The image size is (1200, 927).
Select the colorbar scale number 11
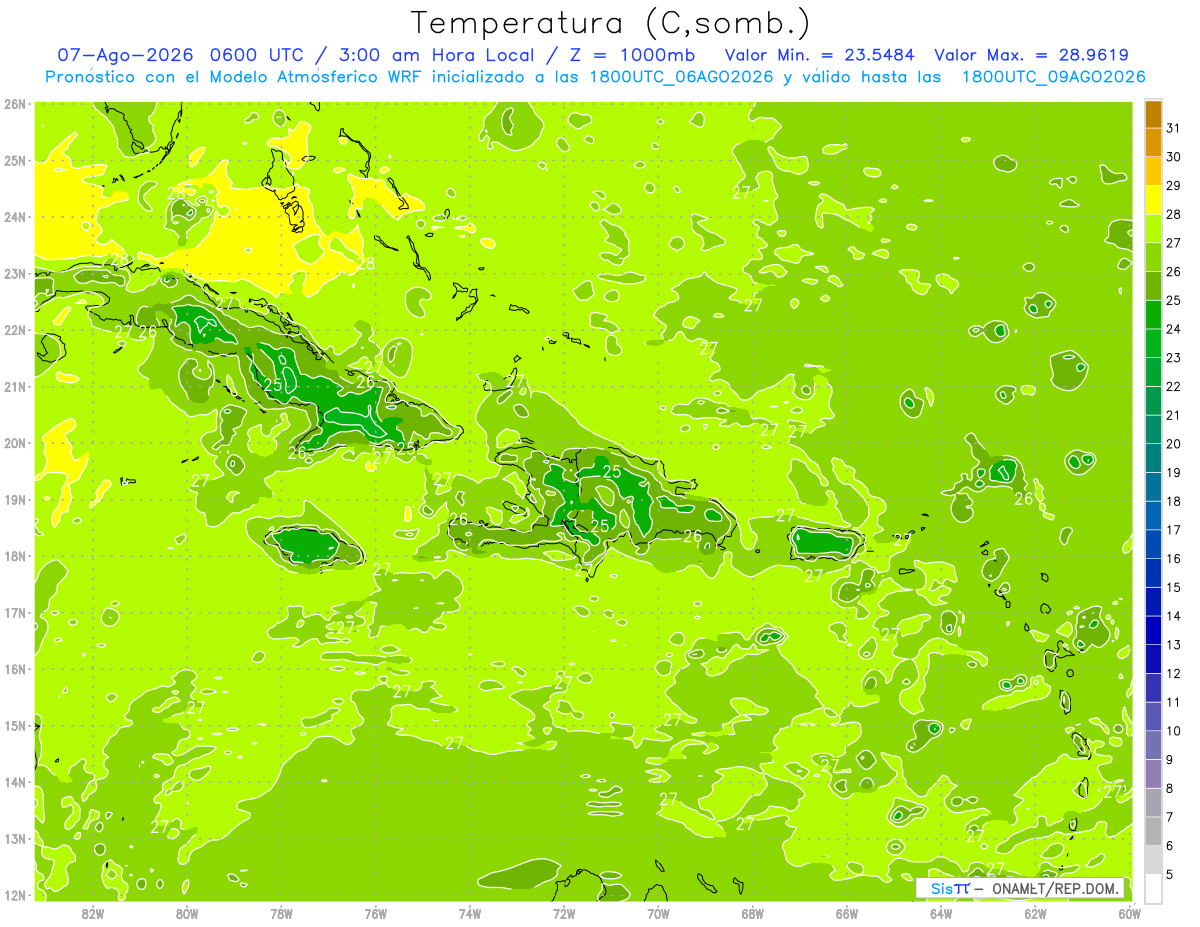(x=1173, y=703)
